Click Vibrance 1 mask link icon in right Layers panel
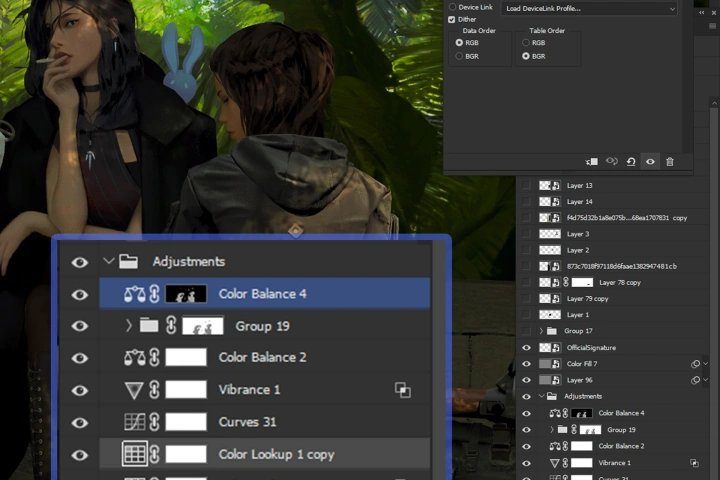Viewport: 720px width, 480px height. click(566, 463)
